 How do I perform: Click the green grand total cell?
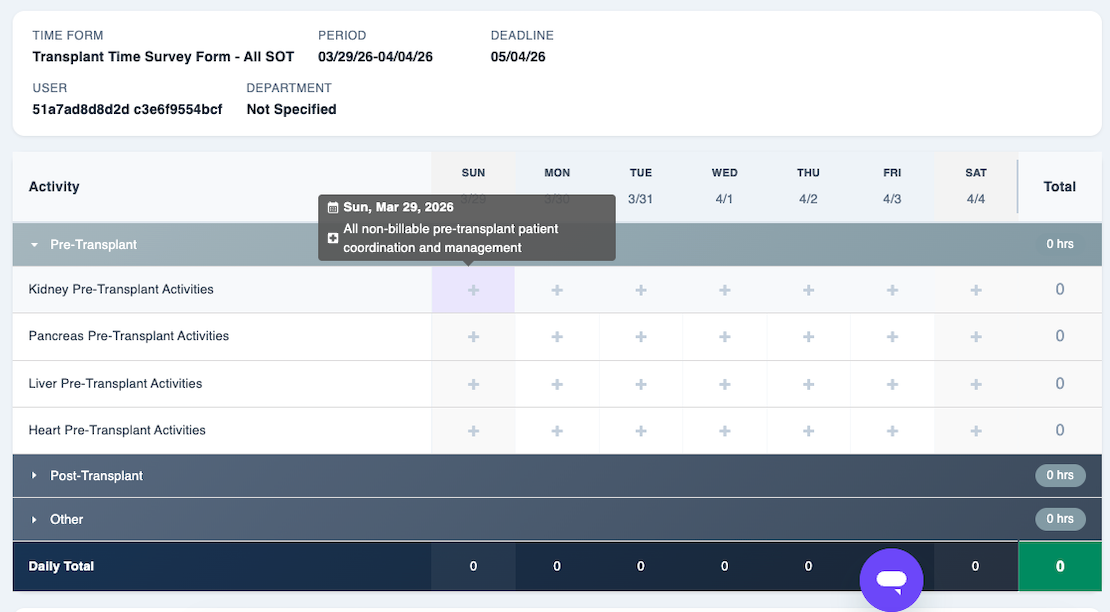click(1060, 566)
